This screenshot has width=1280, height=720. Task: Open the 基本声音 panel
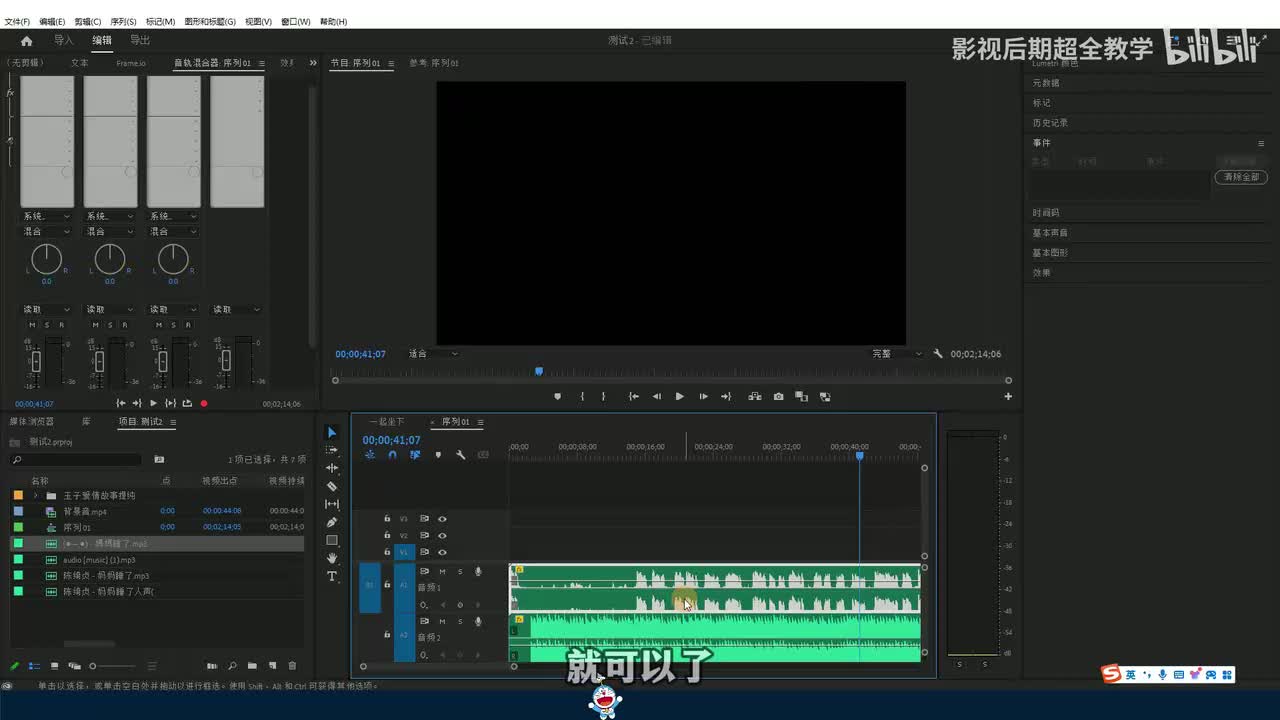click(x=1050, y=233)
